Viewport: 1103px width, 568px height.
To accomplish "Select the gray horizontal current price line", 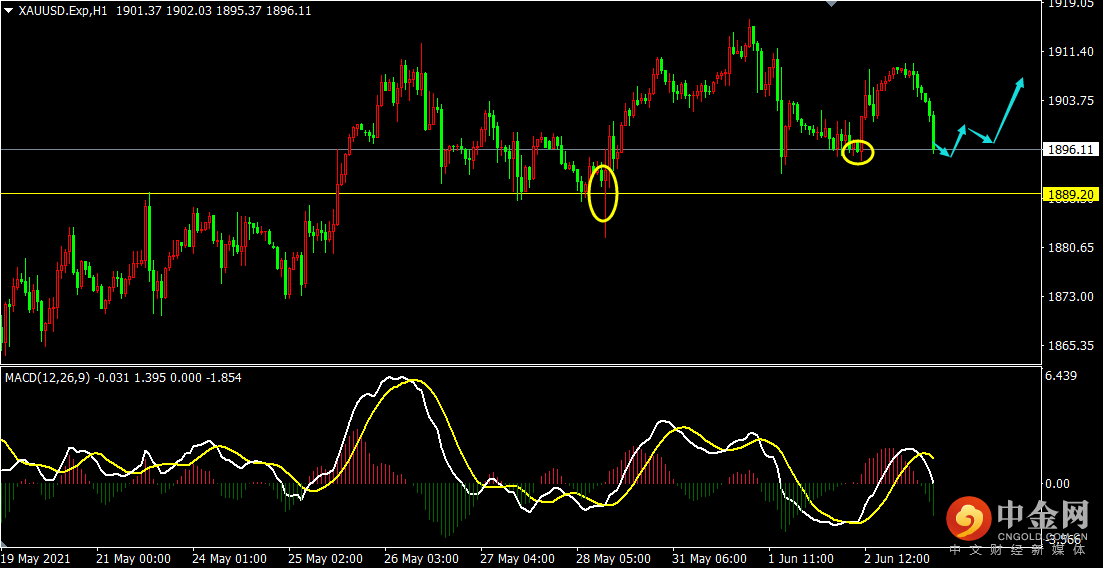I will click(520, 149).
